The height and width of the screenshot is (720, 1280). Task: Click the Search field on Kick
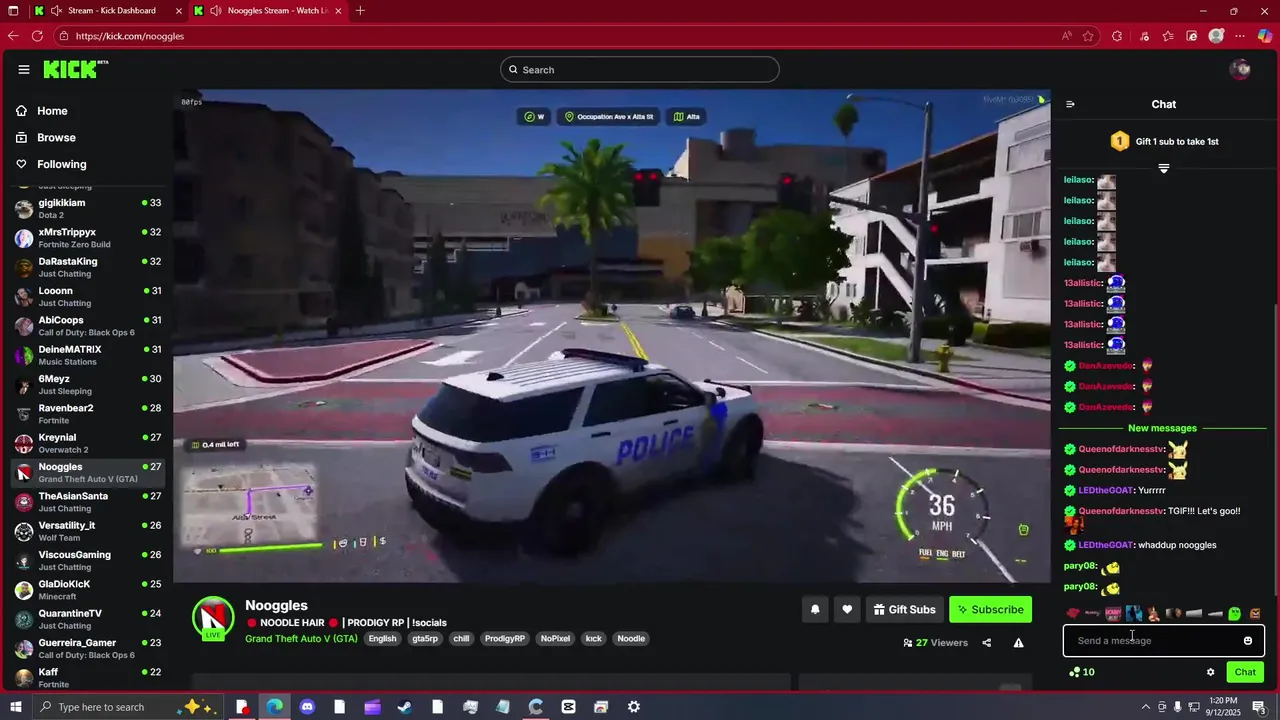(640, 70)
